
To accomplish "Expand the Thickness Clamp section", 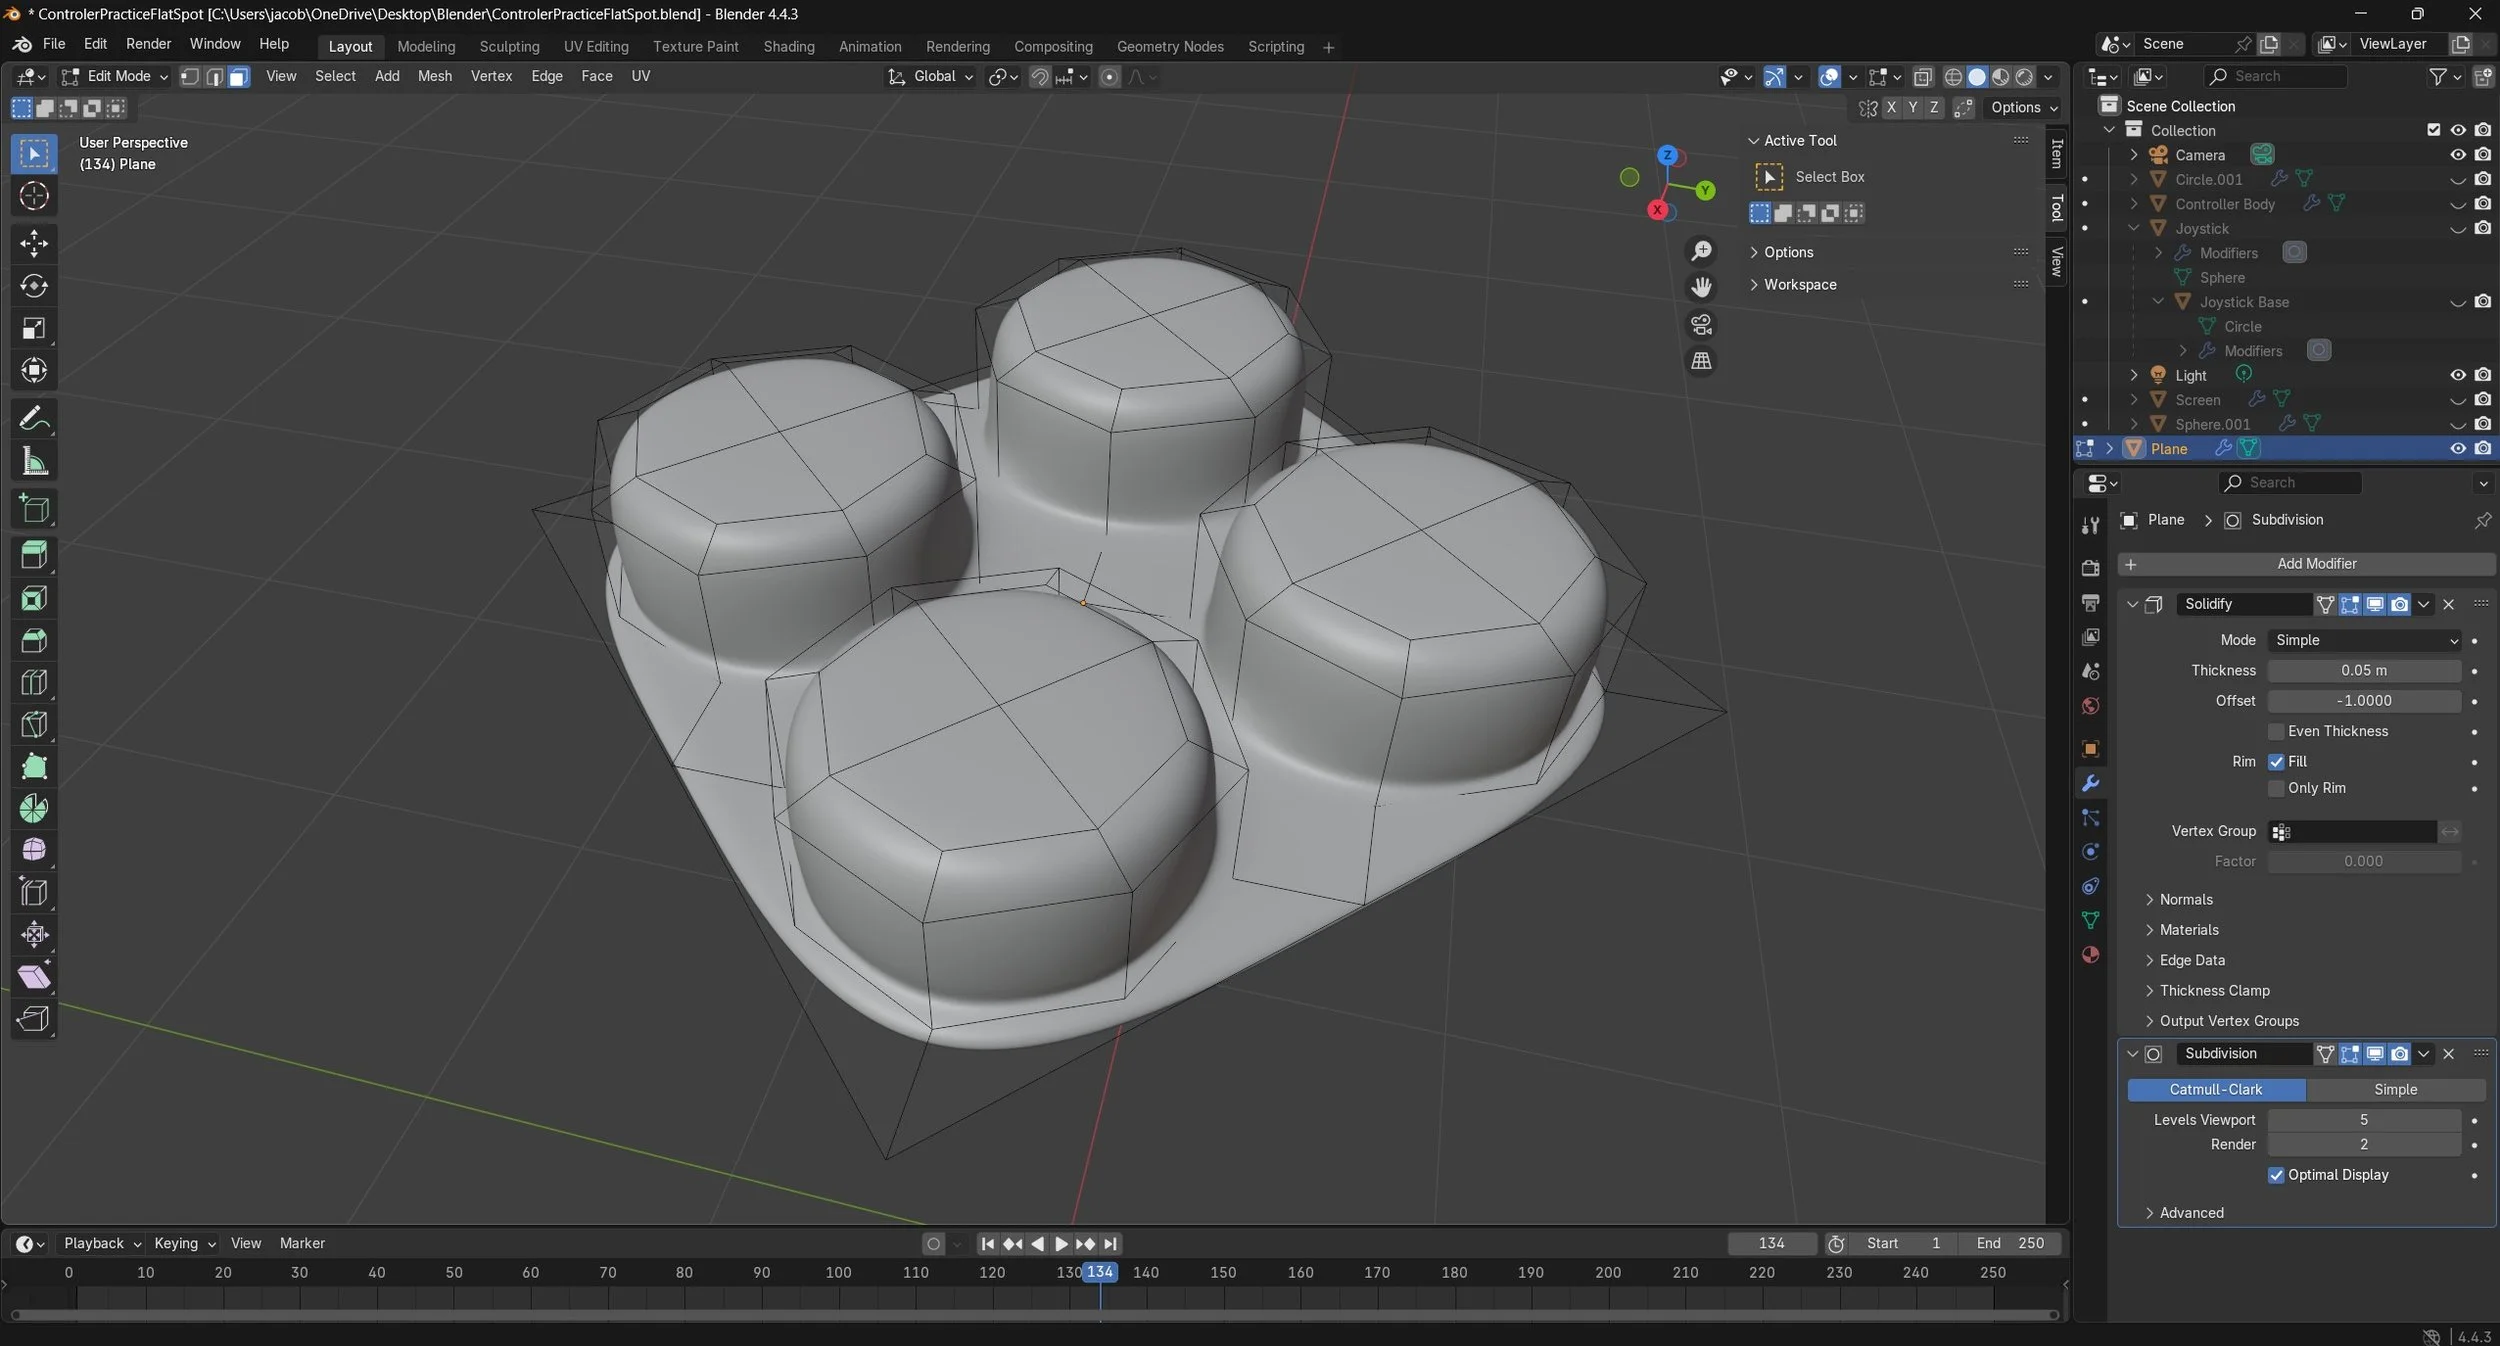I will tap(2214, 990).
